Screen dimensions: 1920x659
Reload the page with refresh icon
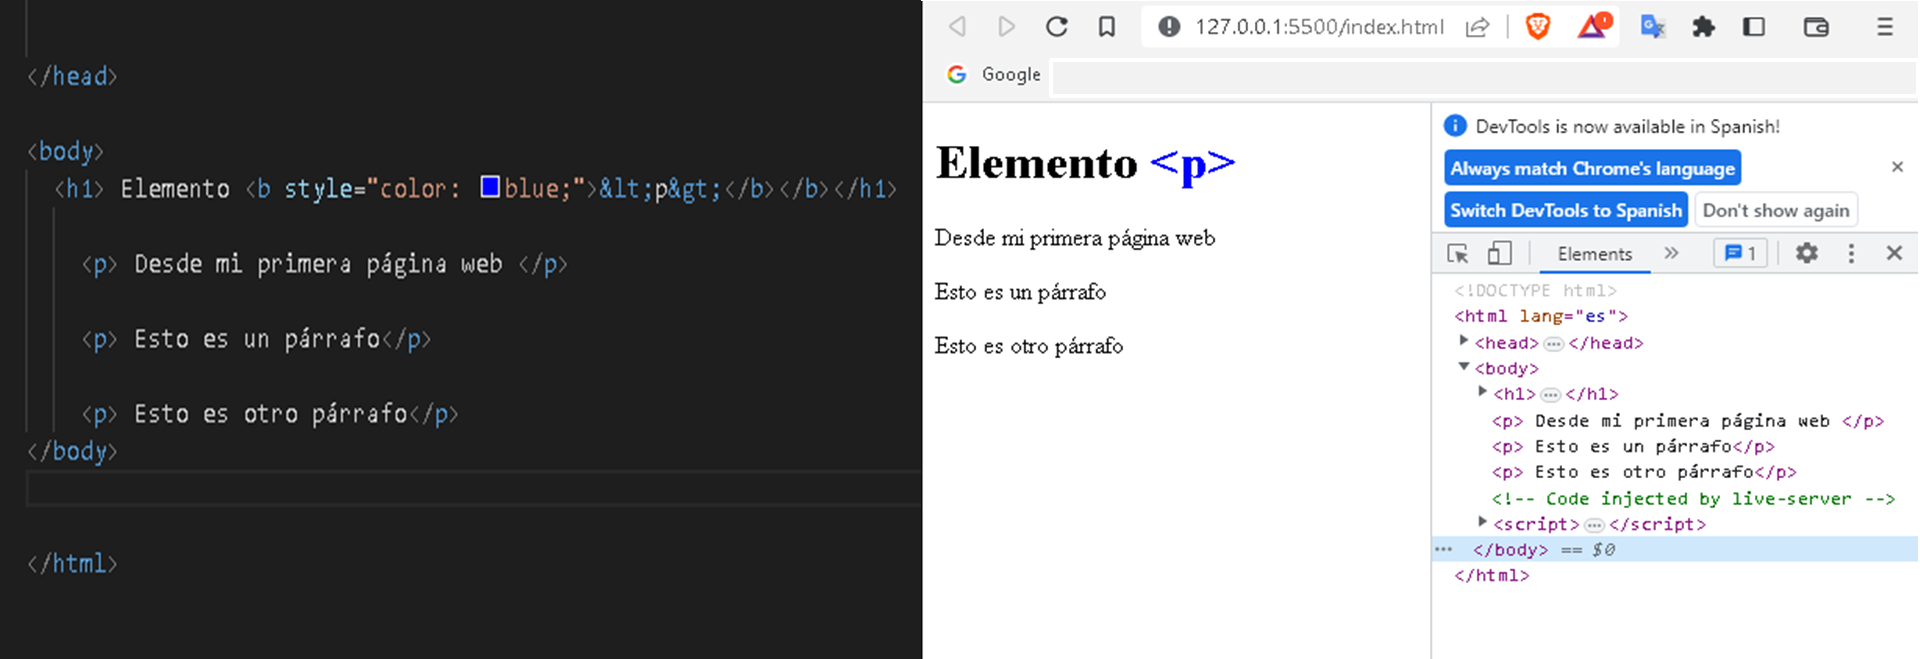[x=1057, y=27]
